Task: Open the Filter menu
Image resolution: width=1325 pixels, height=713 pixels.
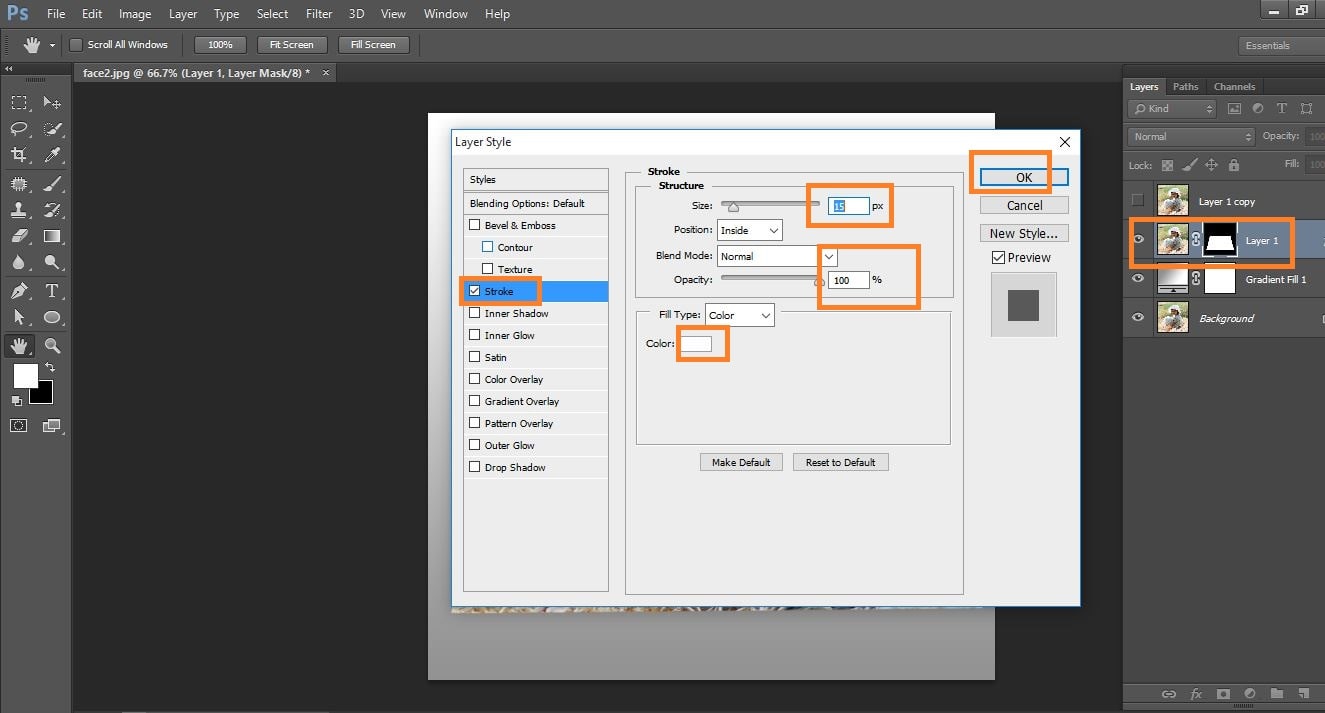Action: 319,14
